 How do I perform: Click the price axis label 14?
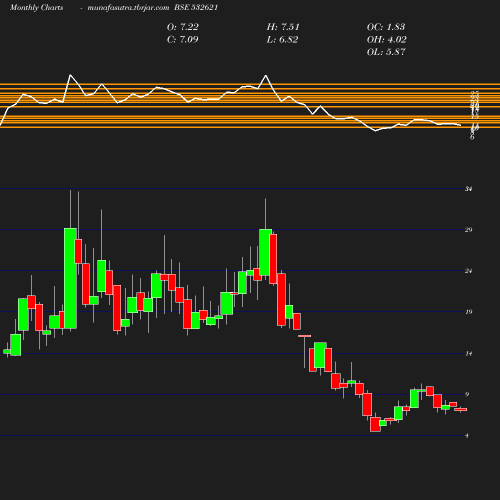click(469, 353)
